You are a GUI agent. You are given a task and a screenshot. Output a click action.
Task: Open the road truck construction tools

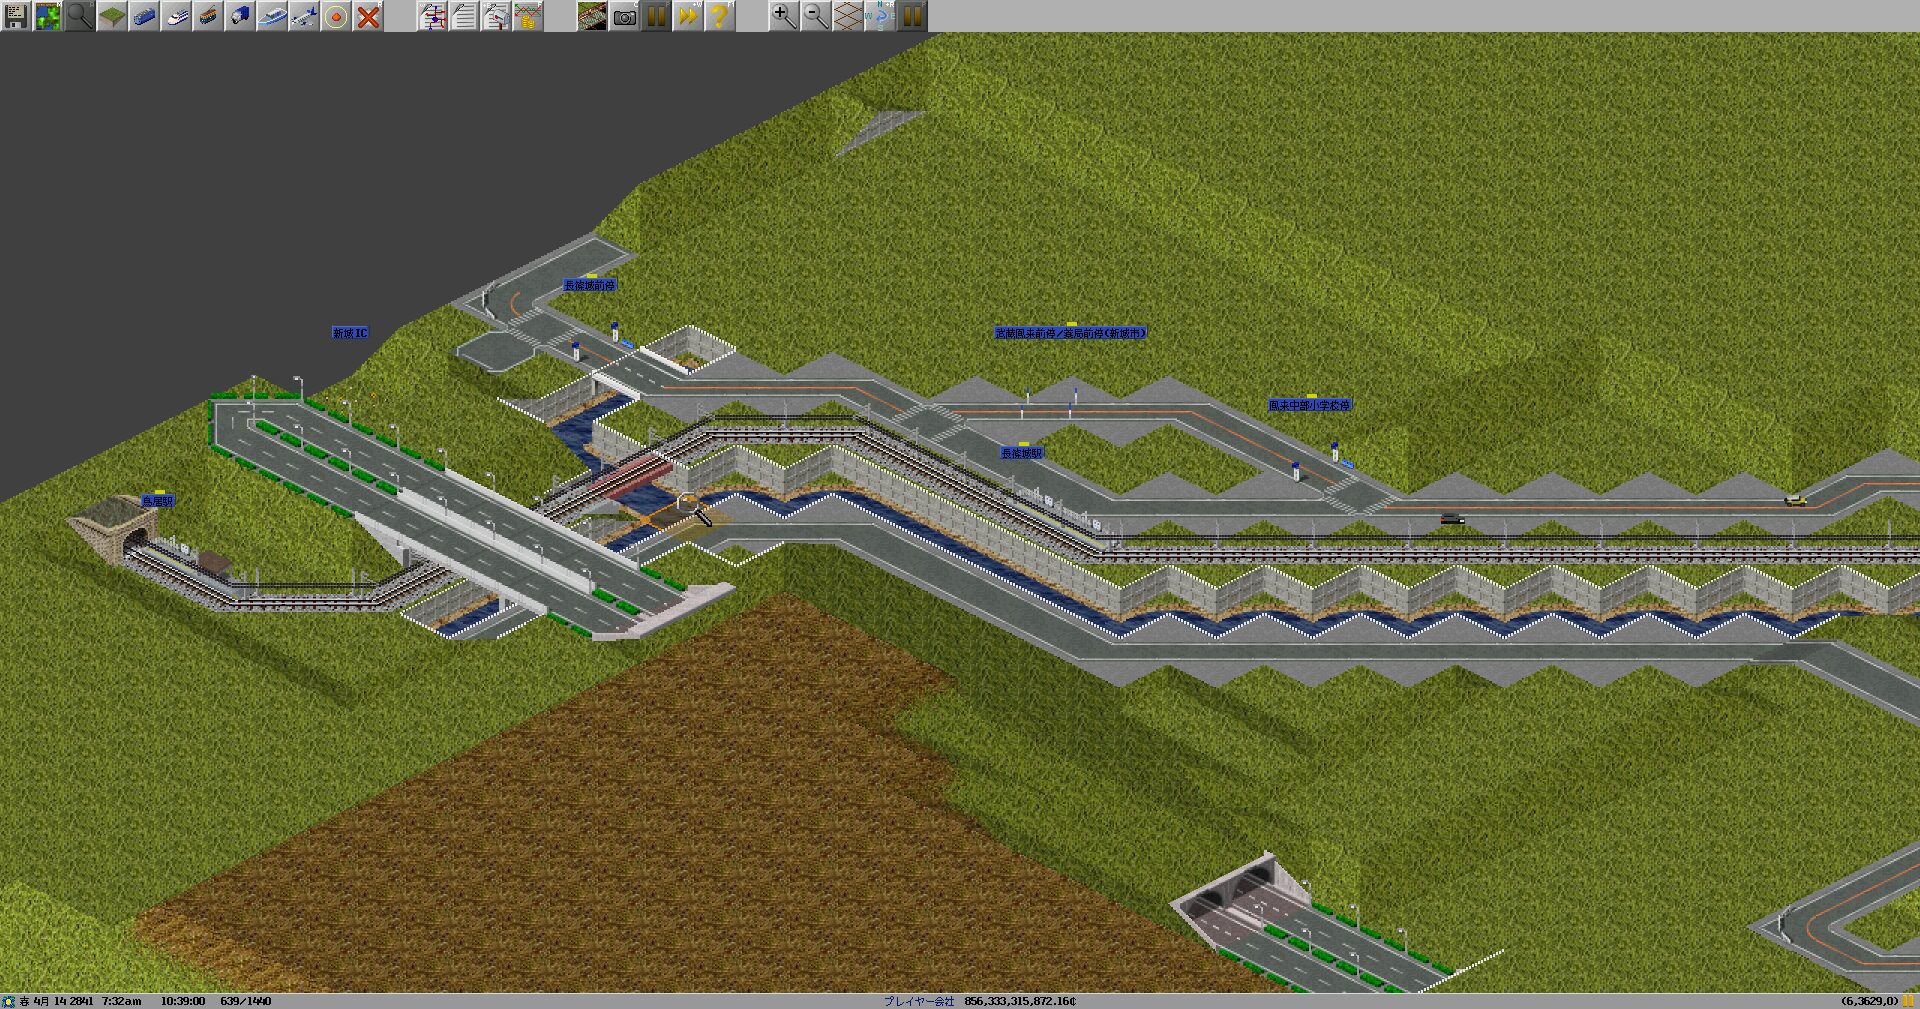coord(240,16)
